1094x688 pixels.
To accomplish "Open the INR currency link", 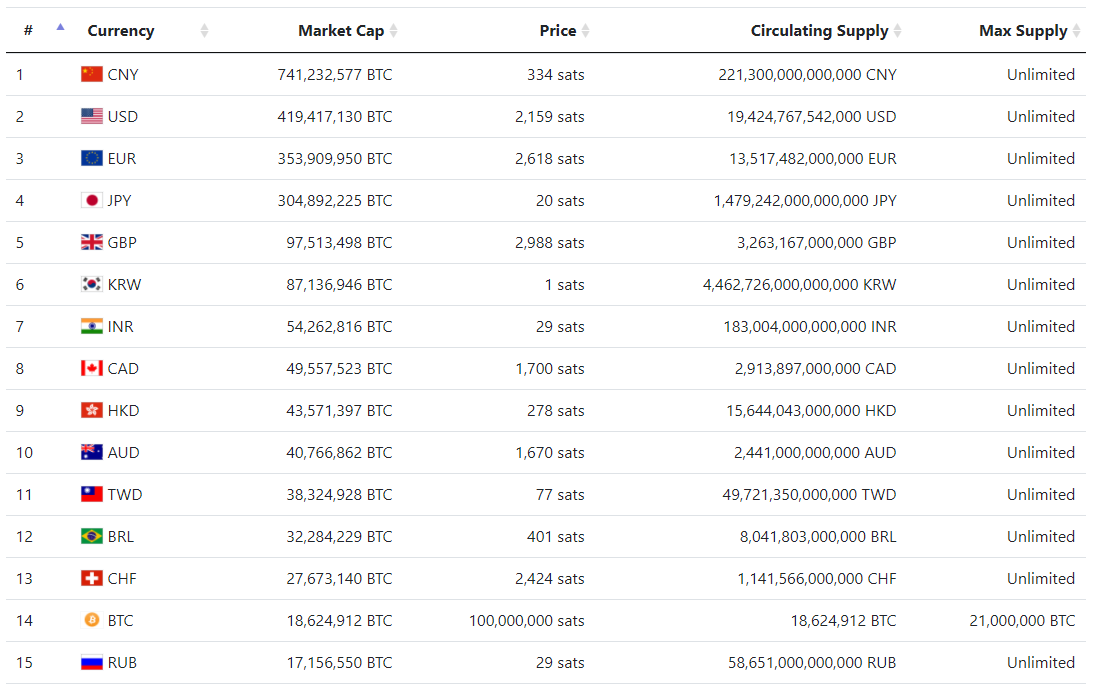I will (120, 326).
